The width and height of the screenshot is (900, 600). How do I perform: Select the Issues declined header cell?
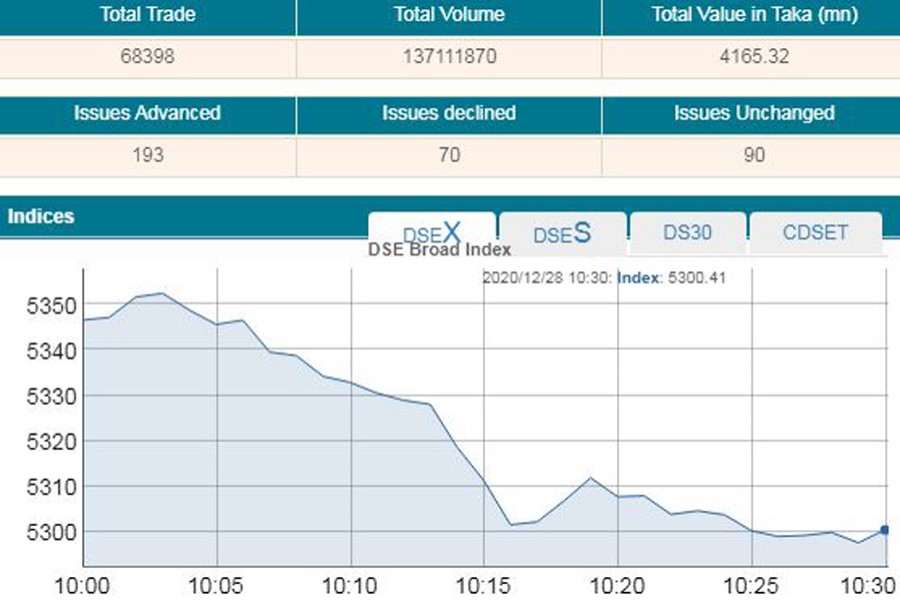pyautogui.click(x=449, y=113)
